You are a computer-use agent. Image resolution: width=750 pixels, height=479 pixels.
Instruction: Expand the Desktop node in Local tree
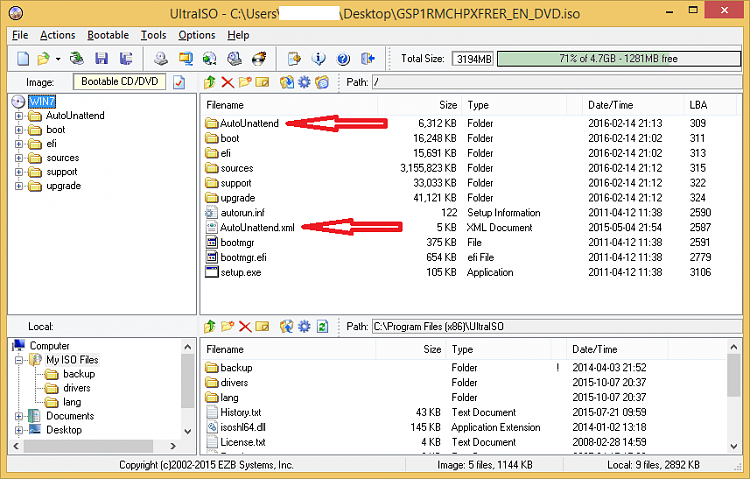pos(19,430)
